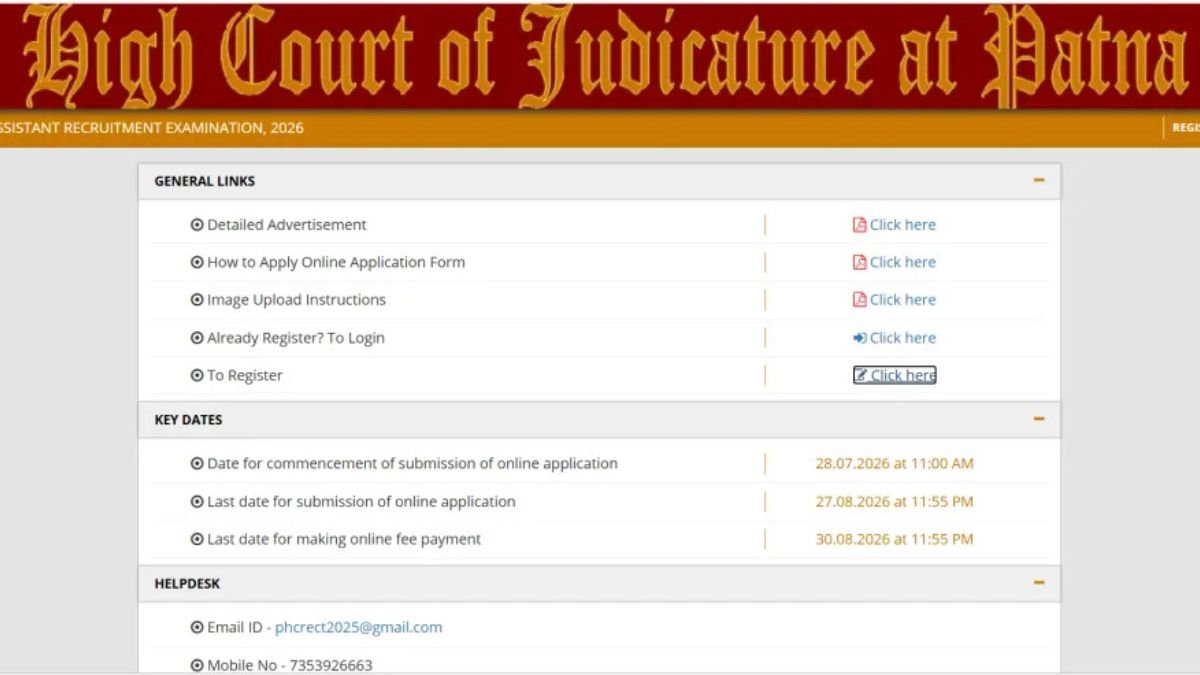Image resolution: width=1200 pixels, height=675 pixels.
Task: Click the GENERAL LINKS header title
Action: [204, 181]
